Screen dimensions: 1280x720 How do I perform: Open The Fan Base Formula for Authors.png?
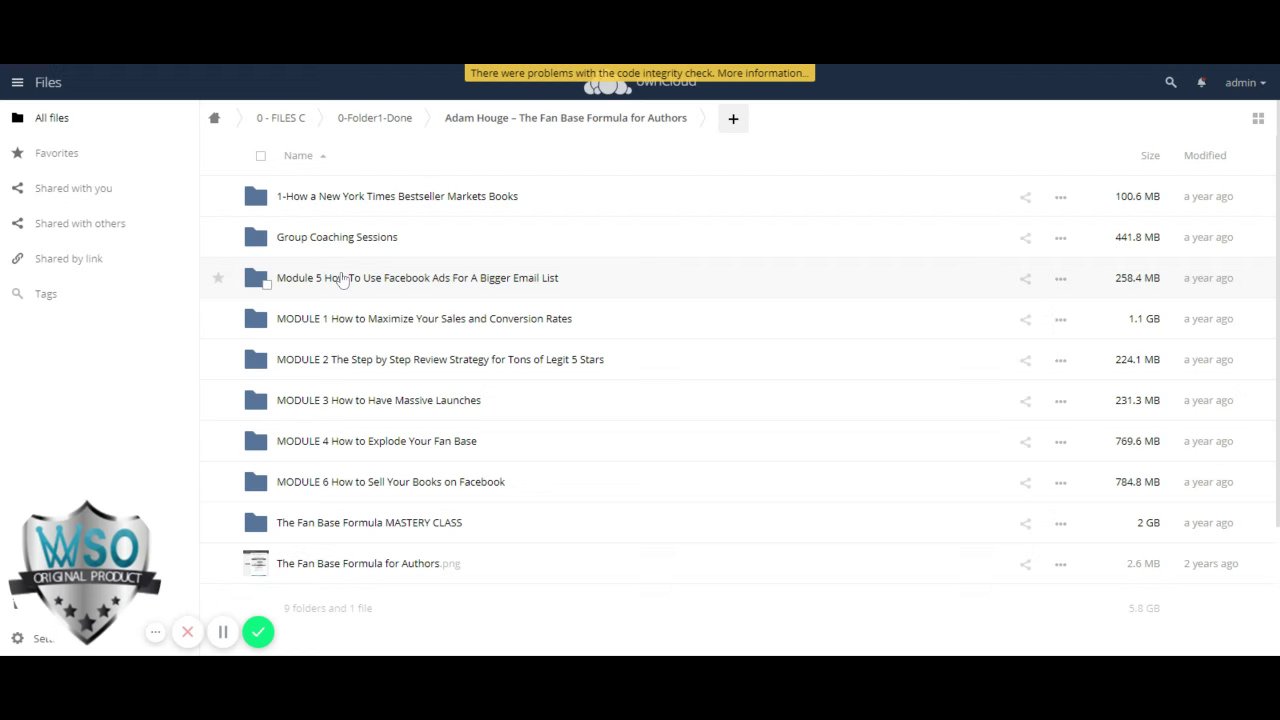click(x=368, y=564)
